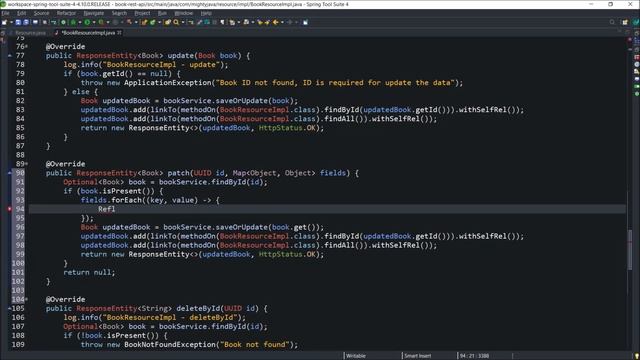640x360 pixels.
Task: Click the Search magnifier toolbar icon
Action: (176, 22)
